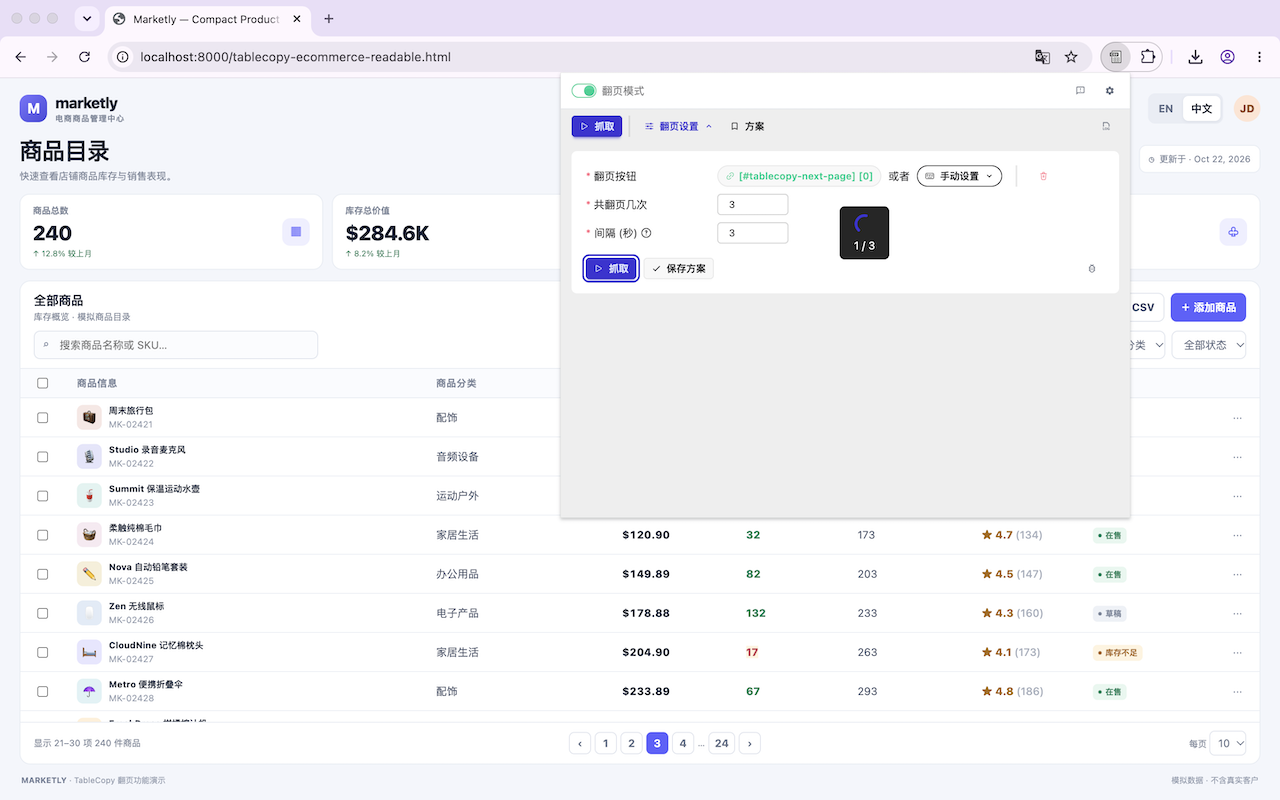Click the top 抓取 button in toolbar
This screenshot has height=800, width=1280.
(x=597, y=127)
